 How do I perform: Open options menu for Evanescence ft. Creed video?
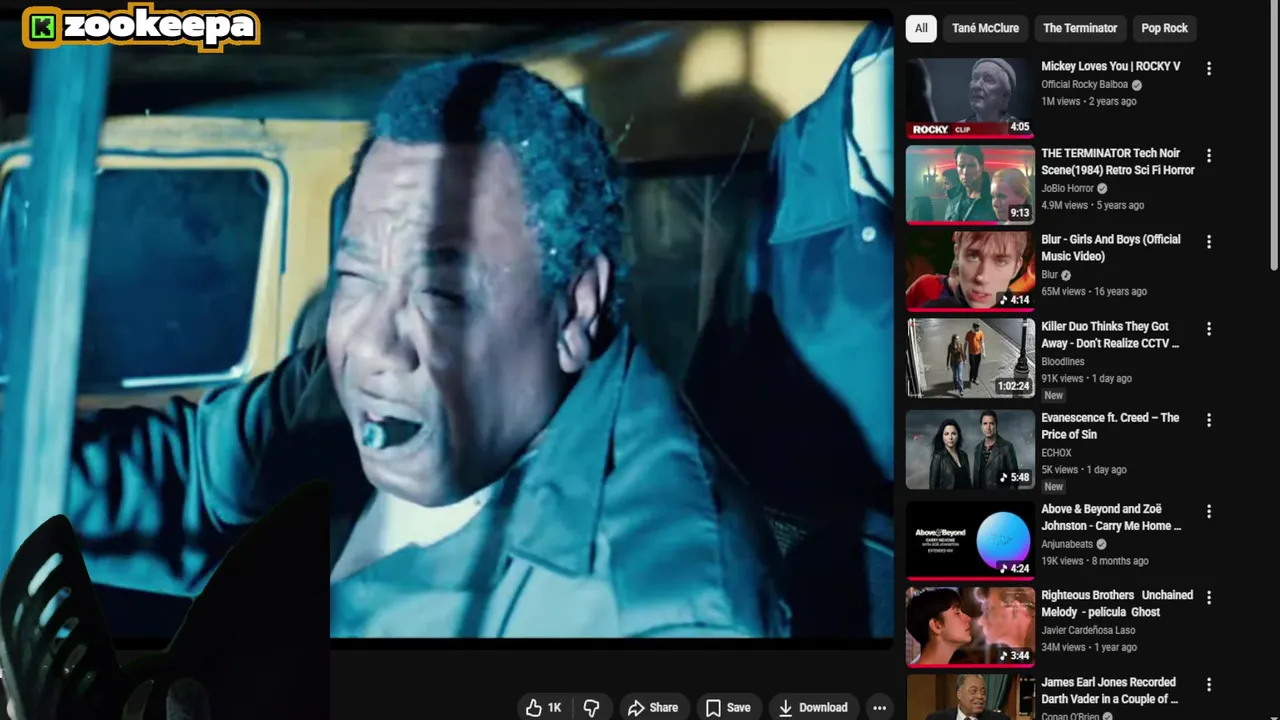point(1209,420)
